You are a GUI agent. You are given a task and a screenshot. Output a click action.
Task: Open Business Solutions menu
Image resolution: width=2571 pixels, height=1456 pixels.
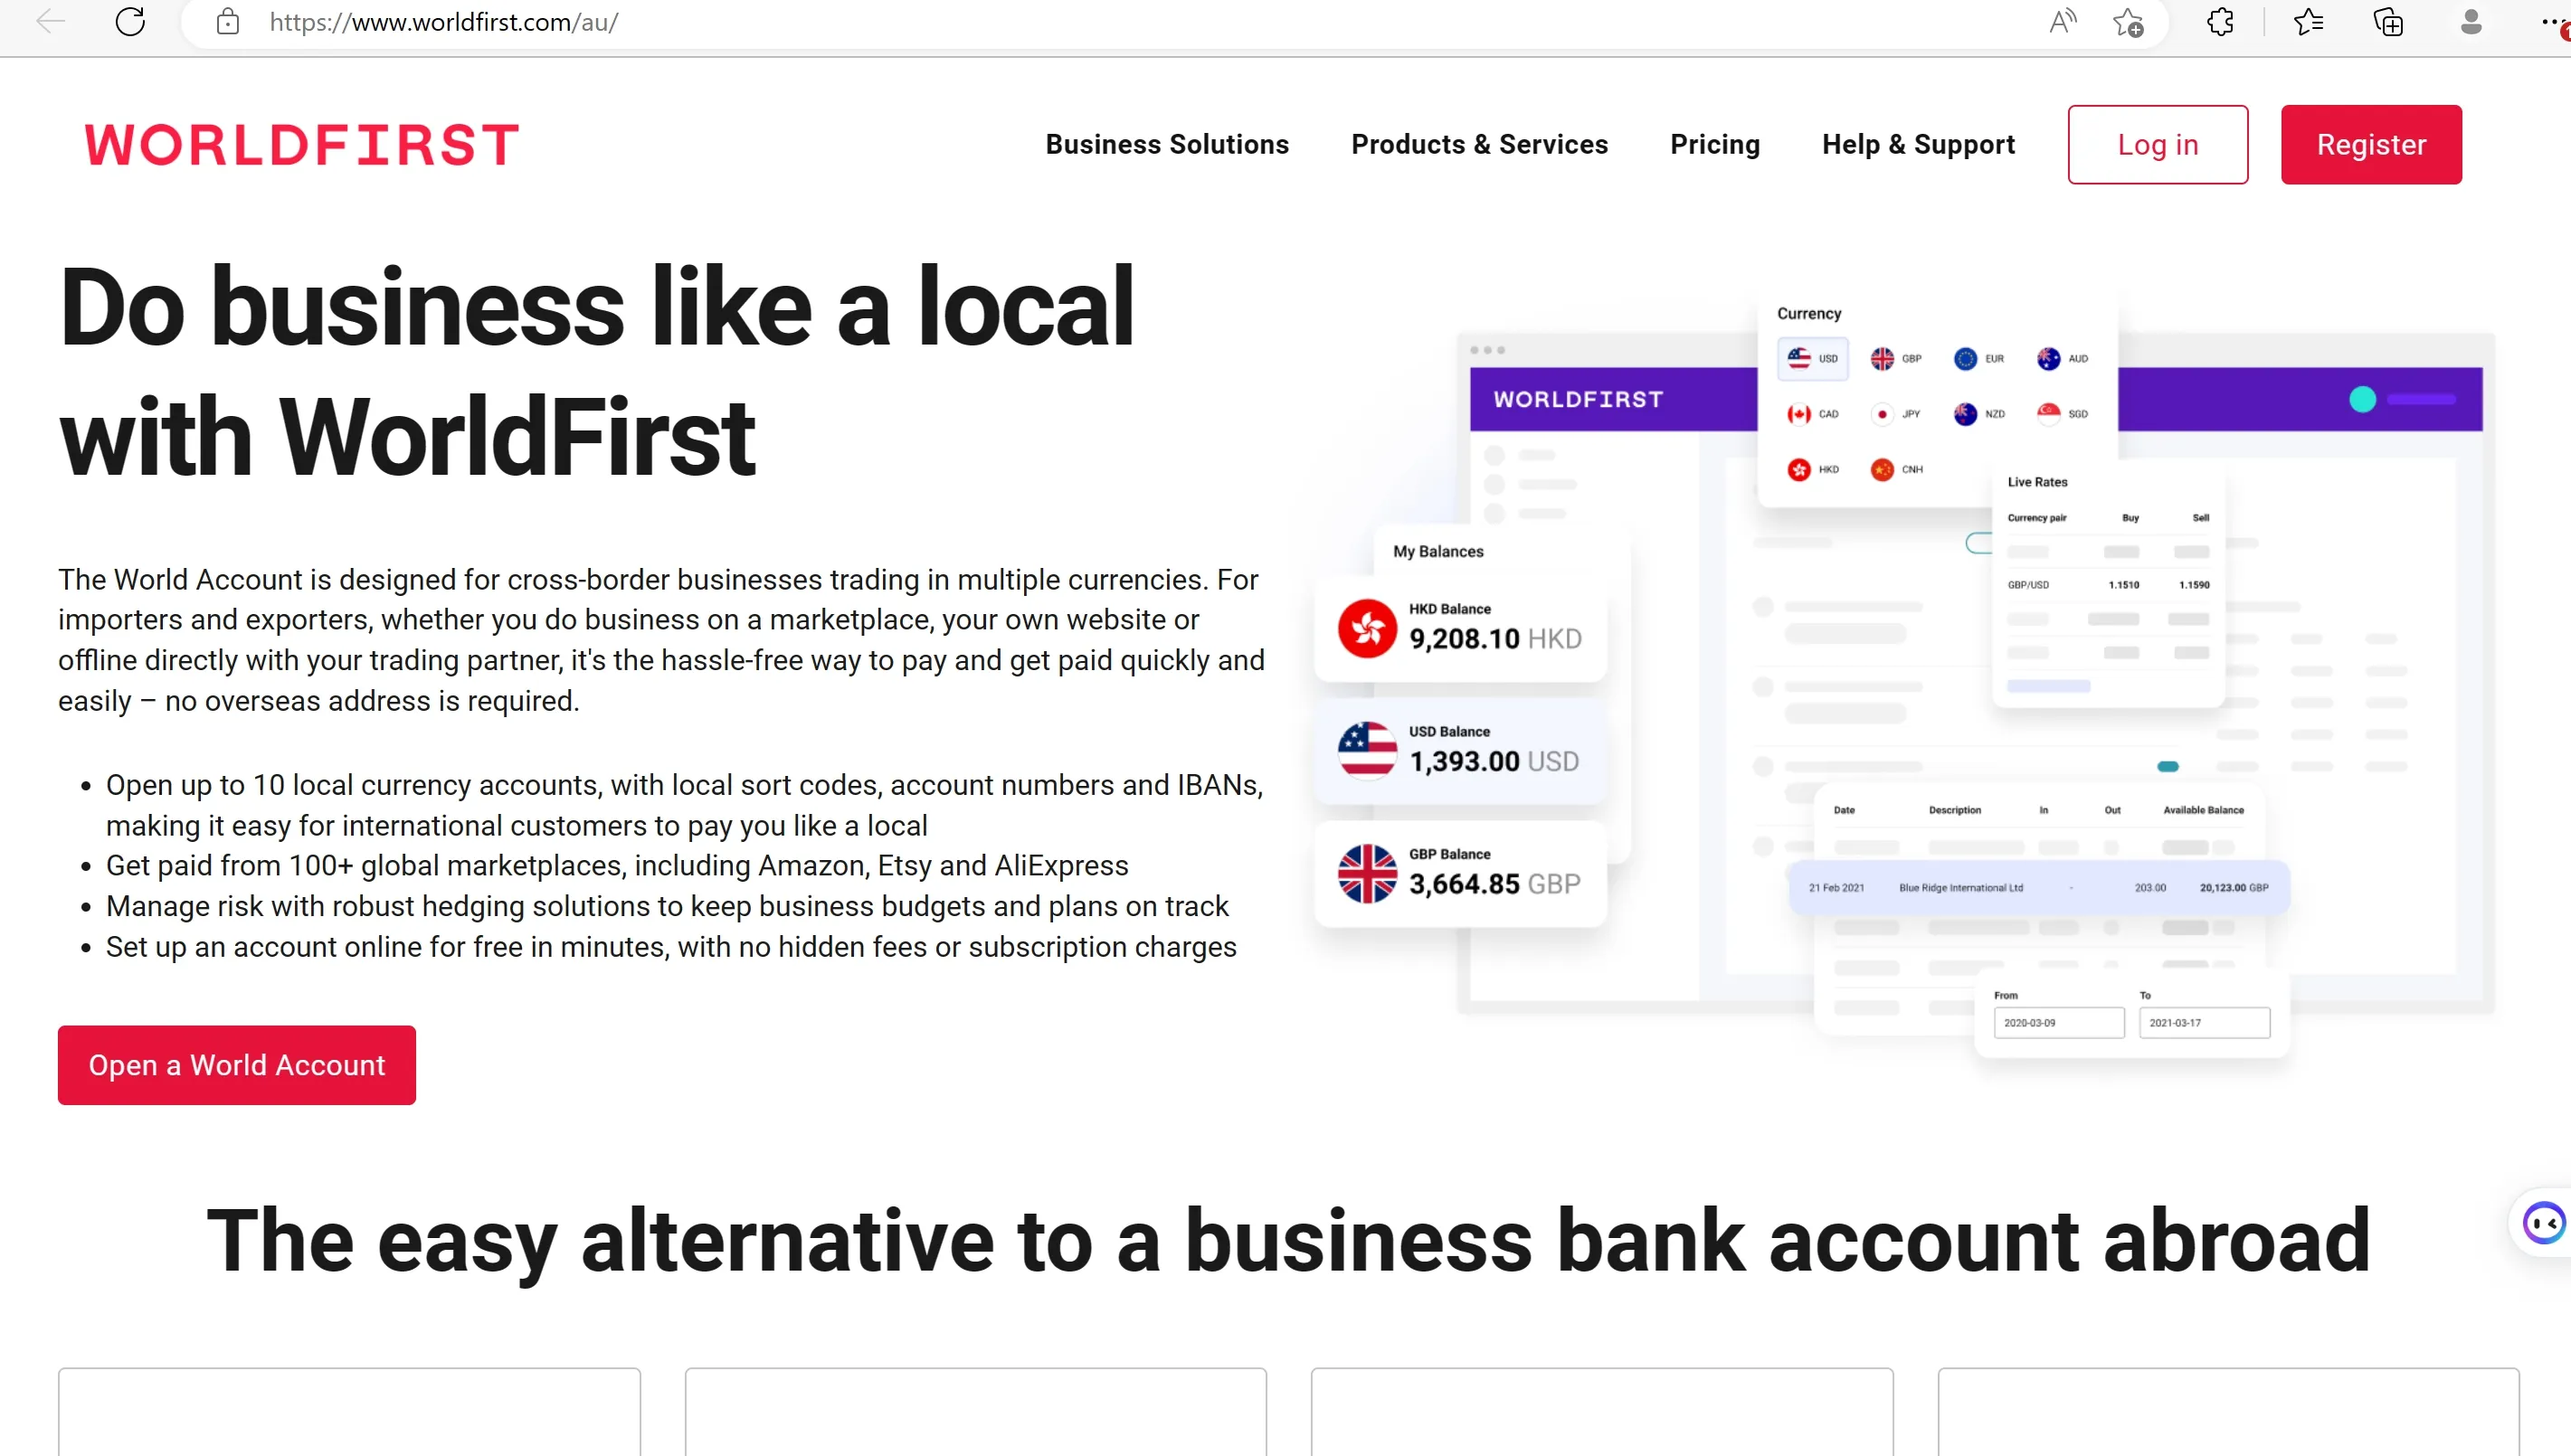tap(1167, 144)
